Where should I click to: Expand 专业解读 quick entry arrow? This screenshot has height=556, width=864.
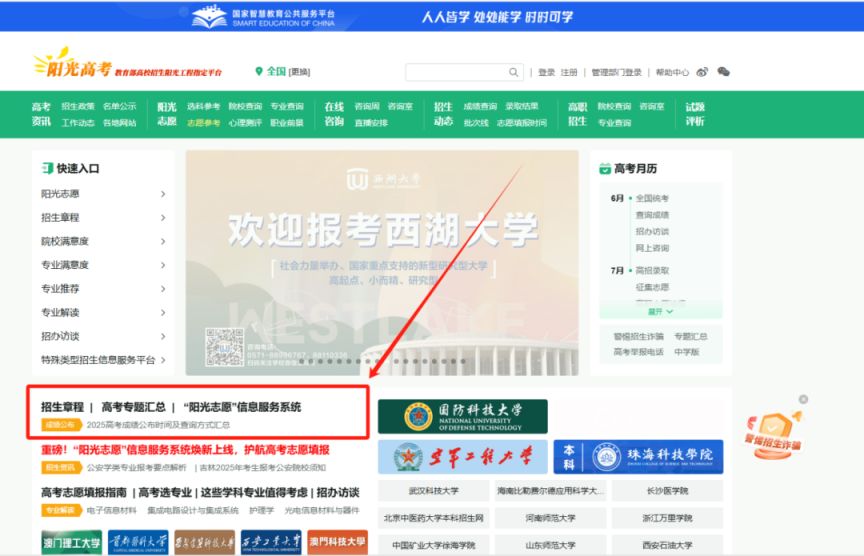[163, 312]
